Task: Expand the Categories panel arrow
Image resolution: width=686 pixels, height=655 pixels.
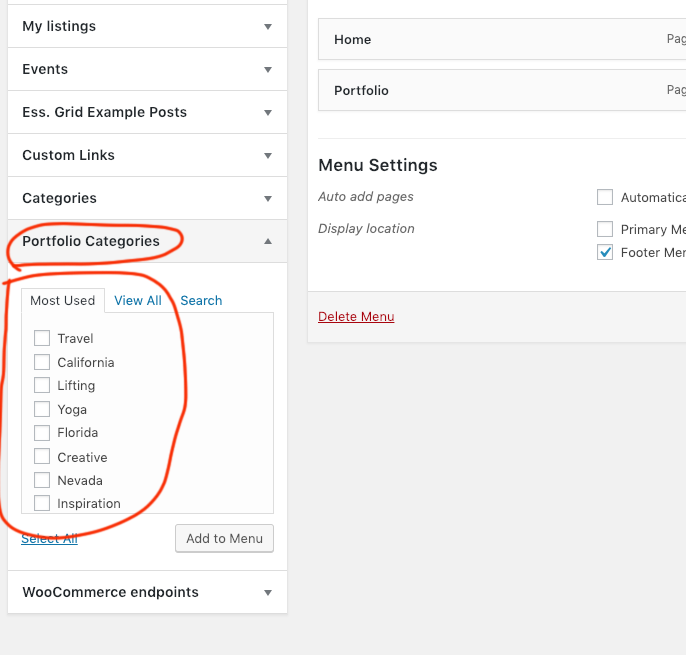Action: click(268, 199)
